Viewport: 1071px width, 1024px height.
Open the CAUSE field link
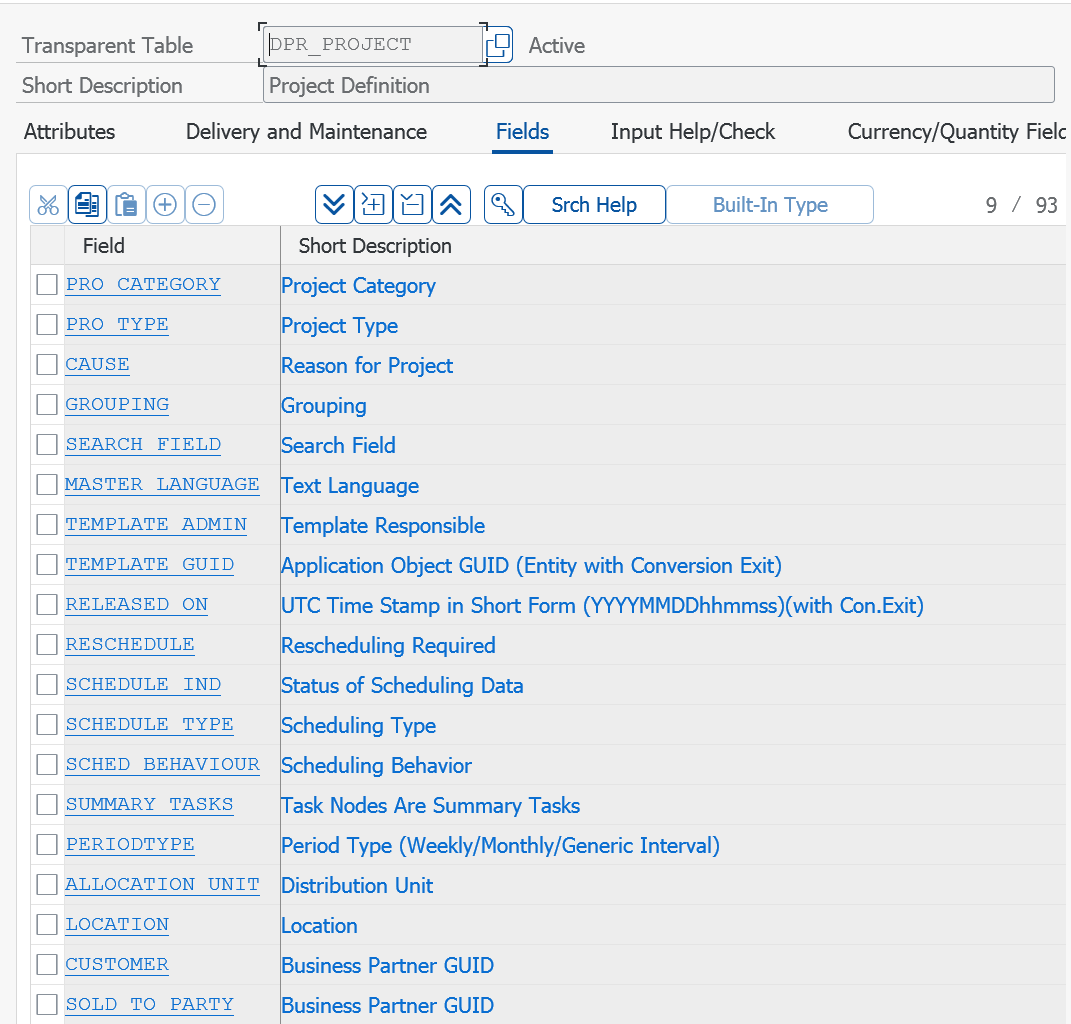pos(98,364)
